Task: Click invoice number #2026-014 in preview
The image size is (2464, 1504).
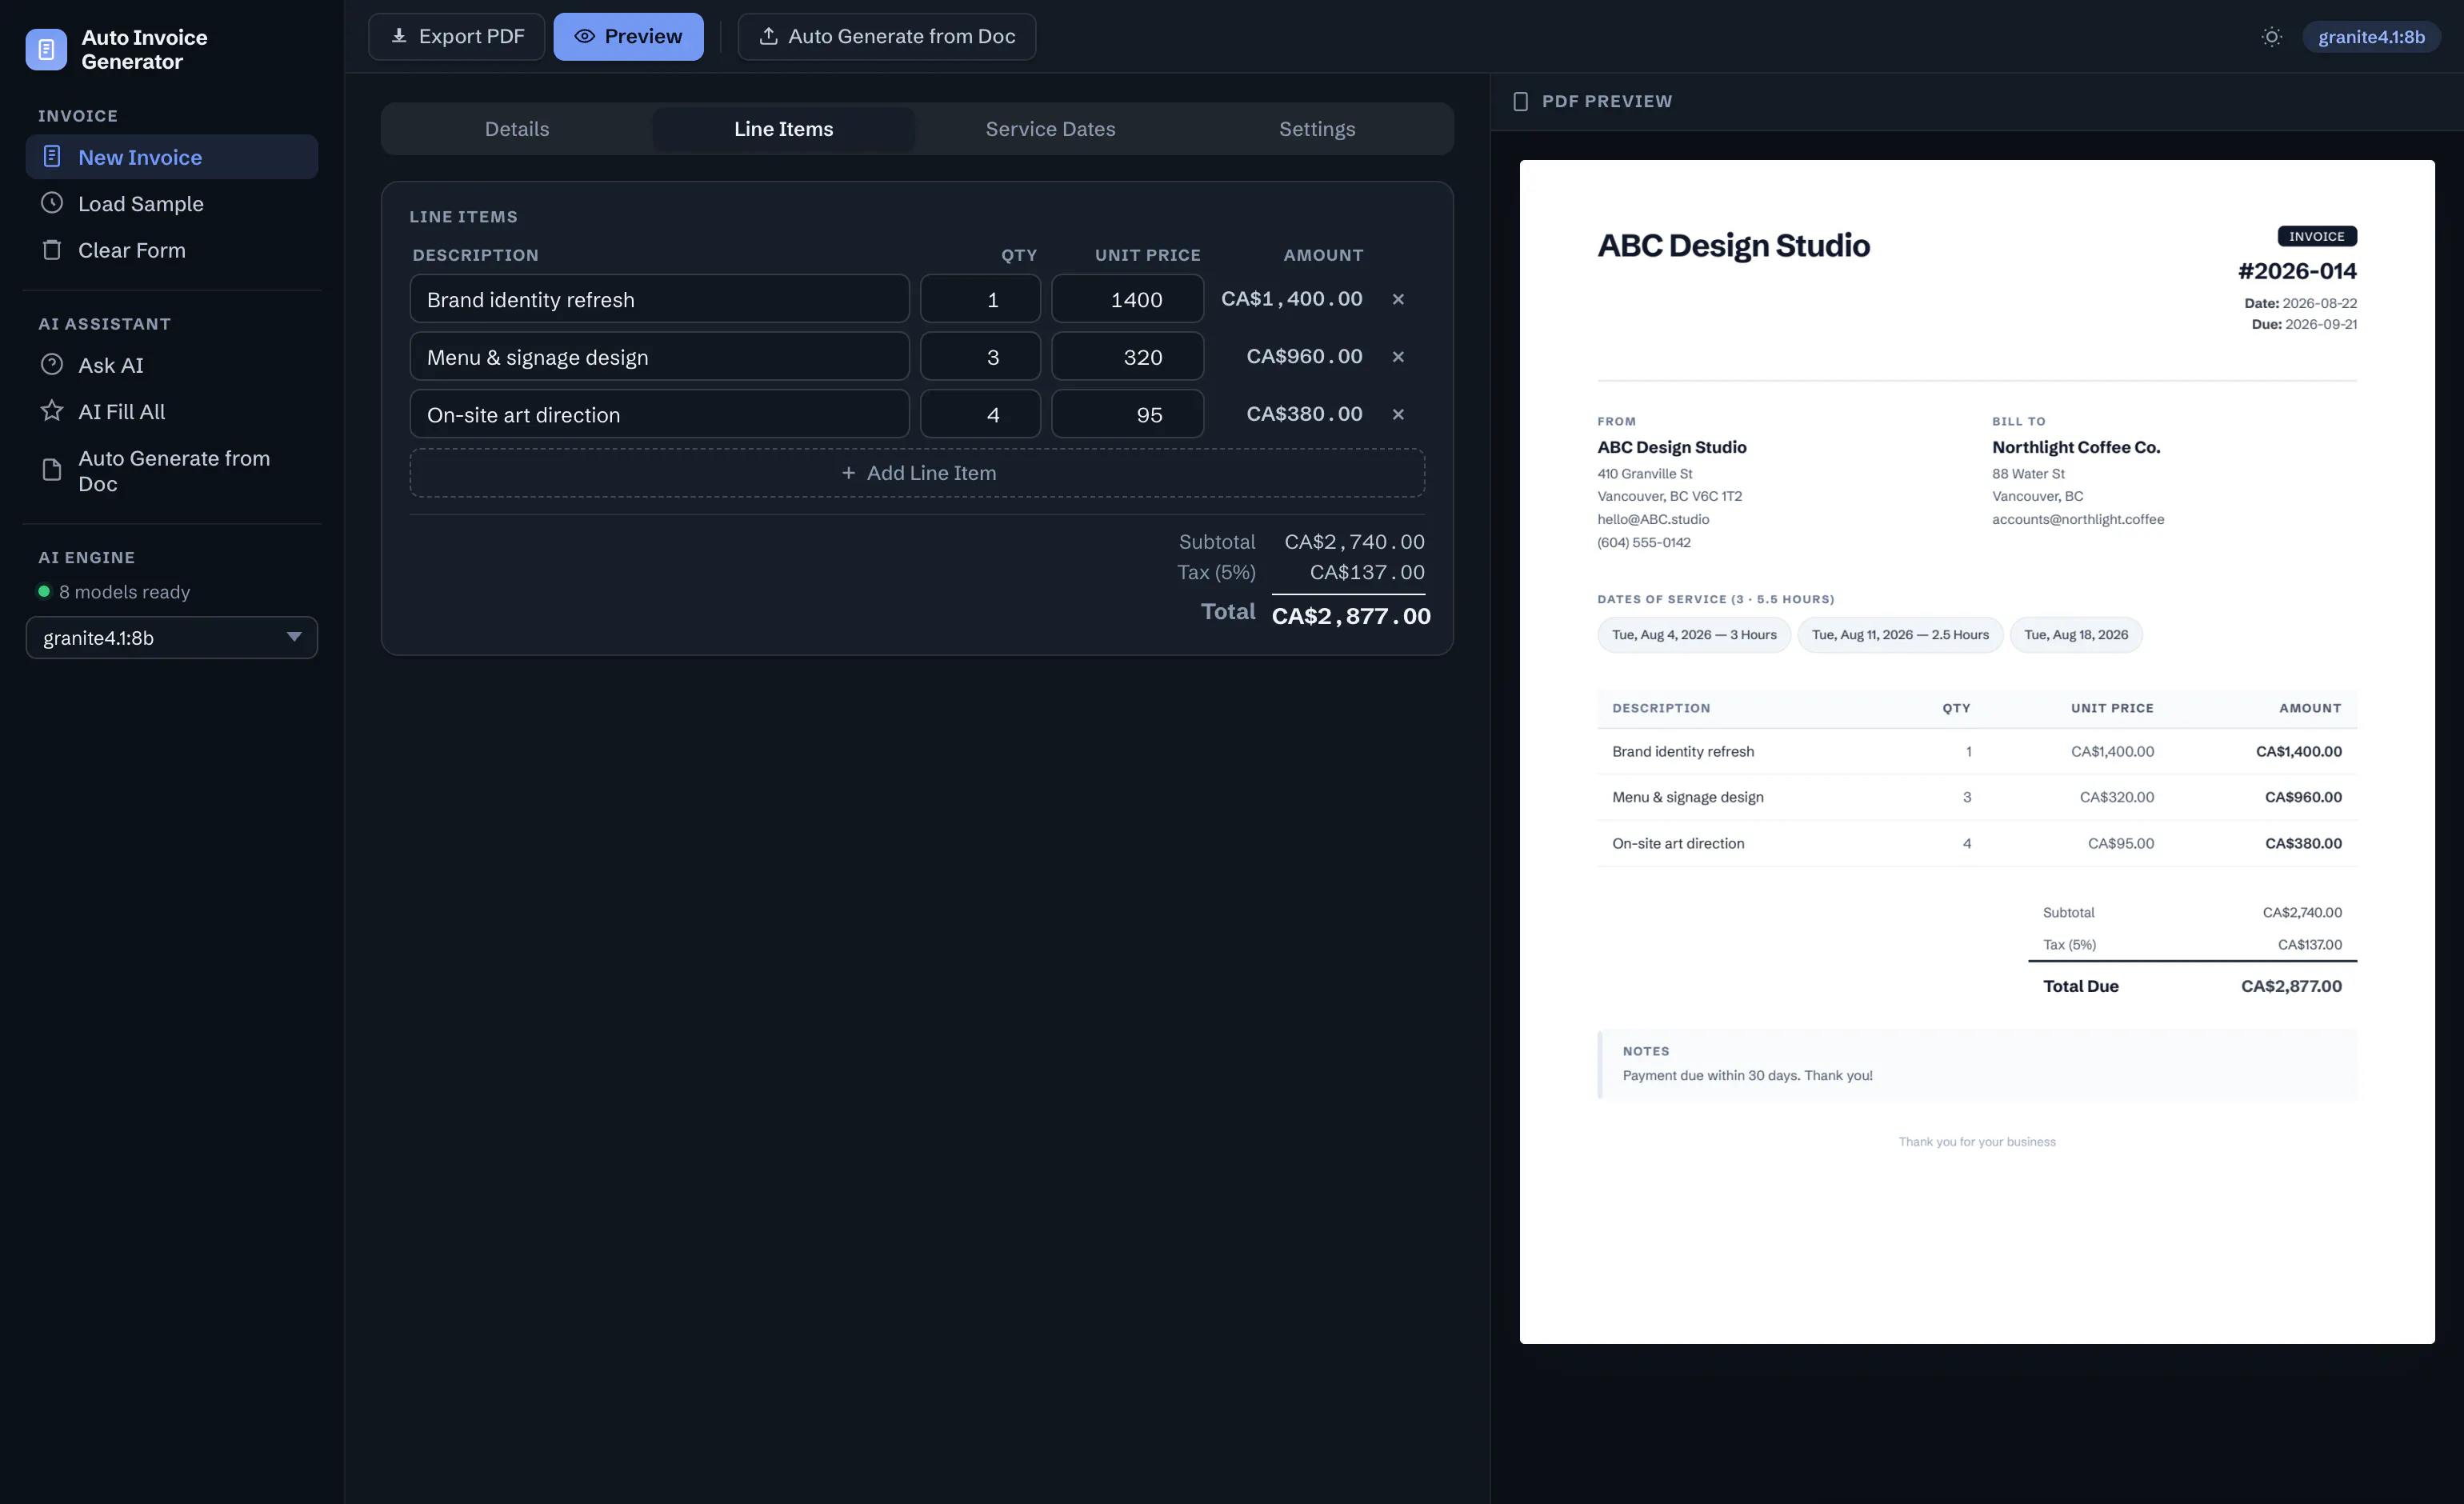Action: pyautogui.click(x=2297, y=271)
